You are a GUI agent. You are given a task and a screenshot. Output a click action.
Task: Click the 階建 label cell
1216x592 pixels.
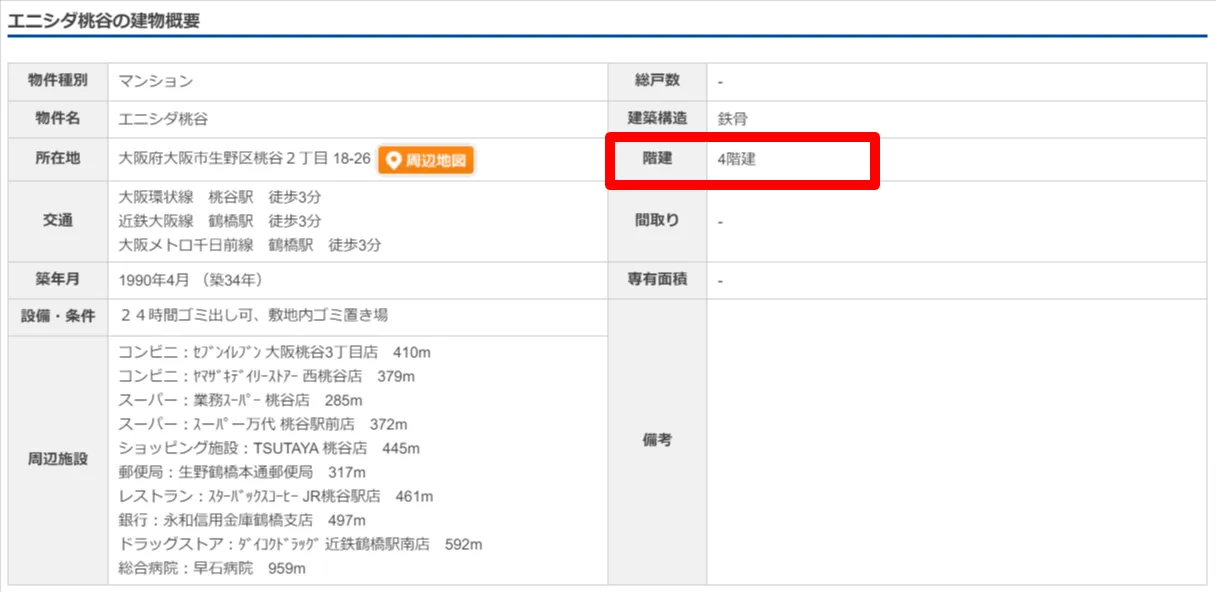point(657,159)
